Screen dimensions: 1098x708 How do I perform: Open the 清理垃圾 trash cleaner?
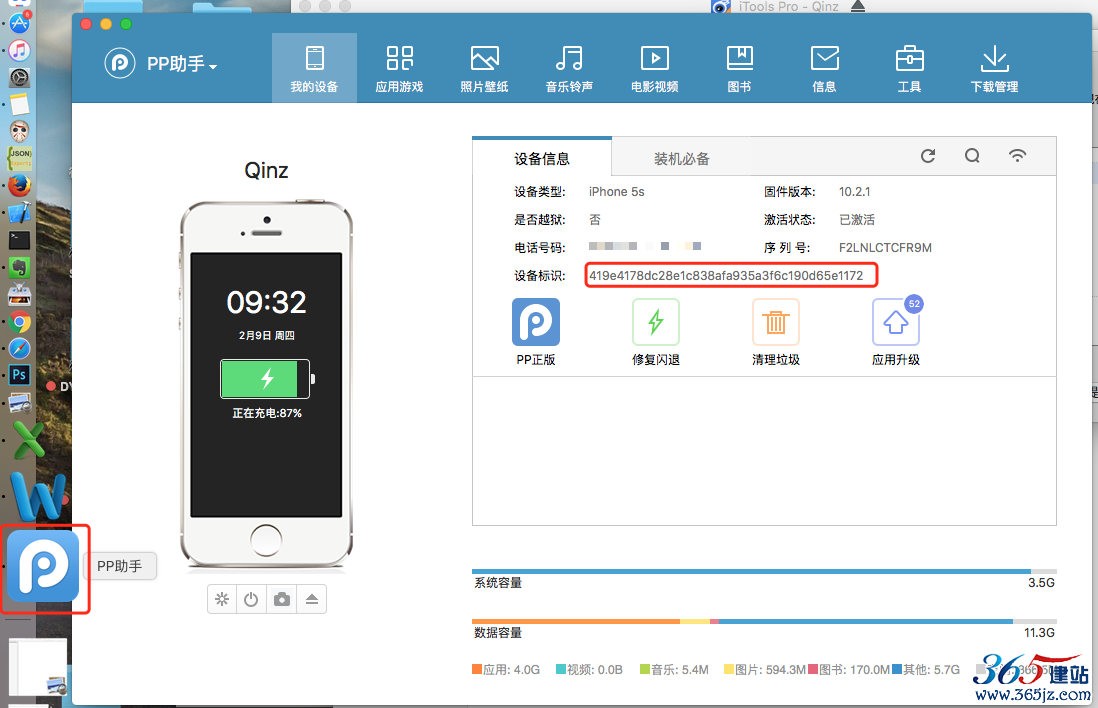point(775,332)
